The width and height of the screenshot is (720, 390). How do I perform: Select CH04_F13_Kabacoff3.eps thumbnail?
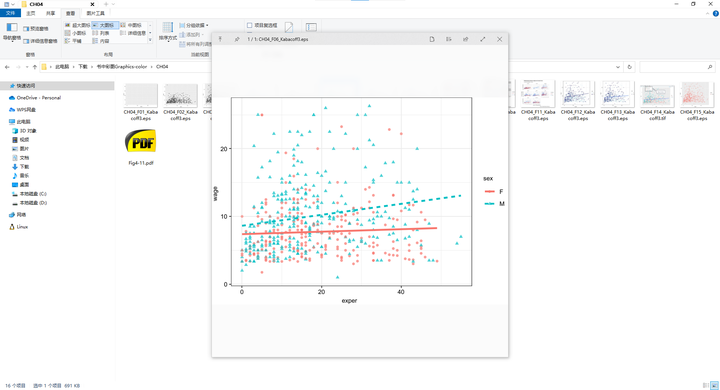(x=618, y=101)
